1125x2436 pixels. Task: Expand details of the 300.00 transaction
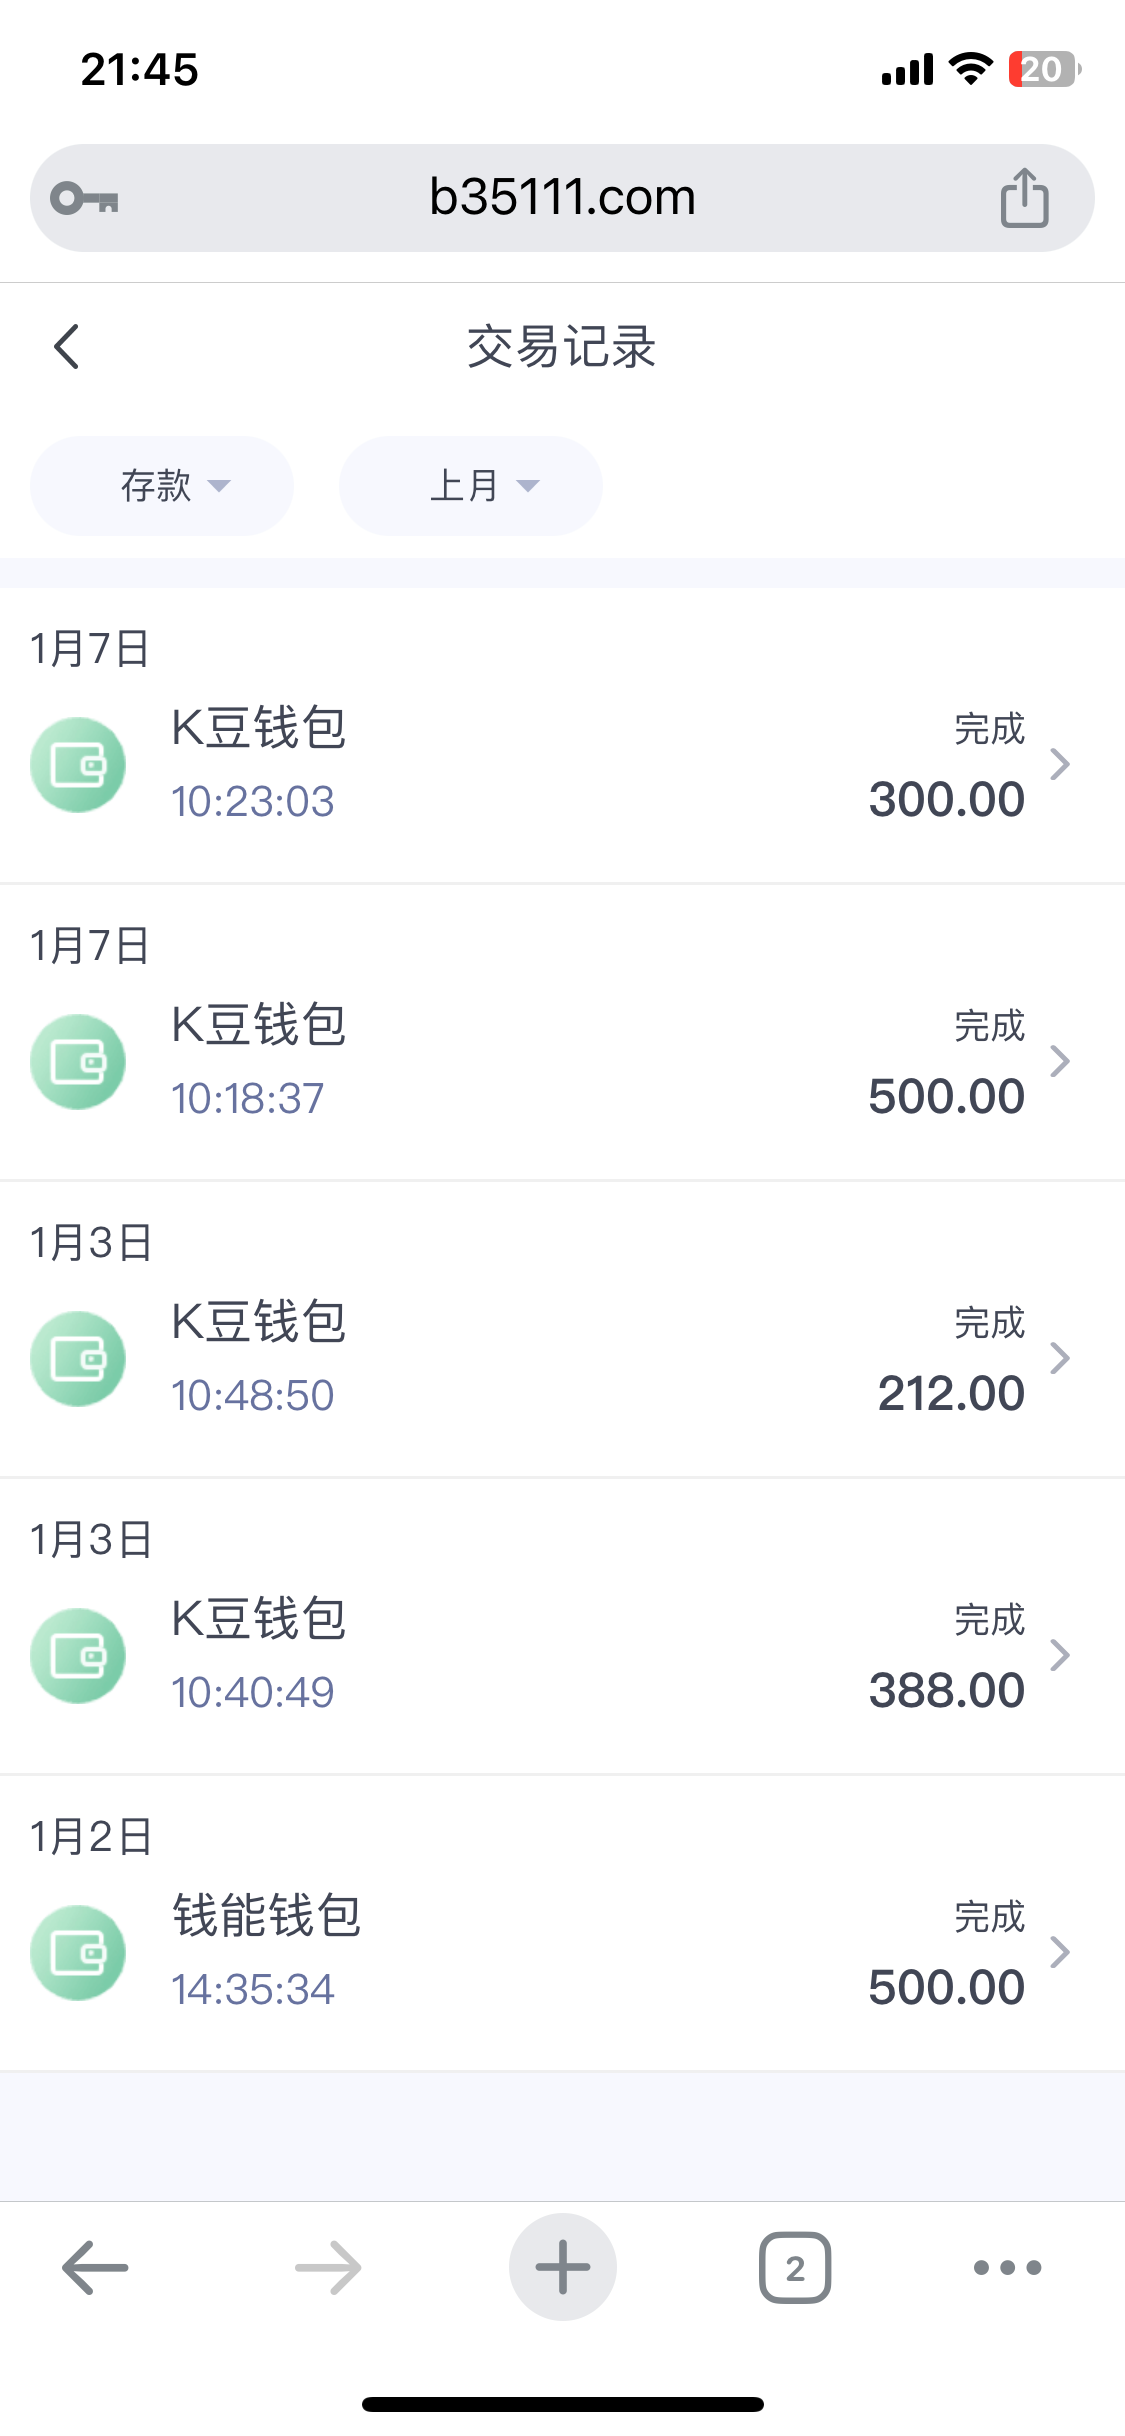click(x=1060, y=765)
